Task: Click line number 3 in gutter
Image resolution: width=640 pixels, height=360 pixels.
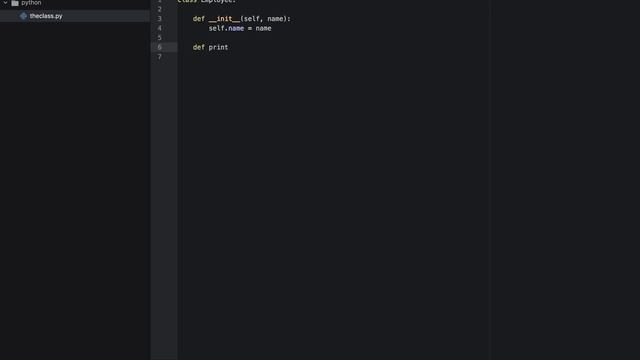Action: point(160,19)
